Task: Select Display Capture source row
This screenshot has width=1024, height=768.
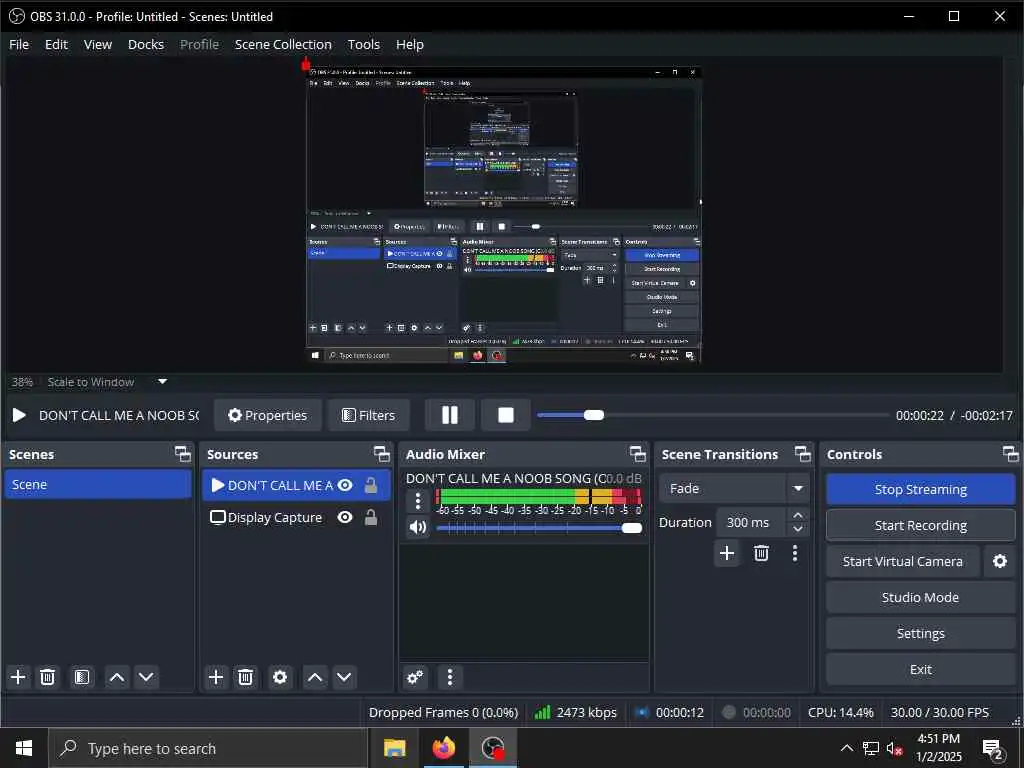Action: pos(296,517)
